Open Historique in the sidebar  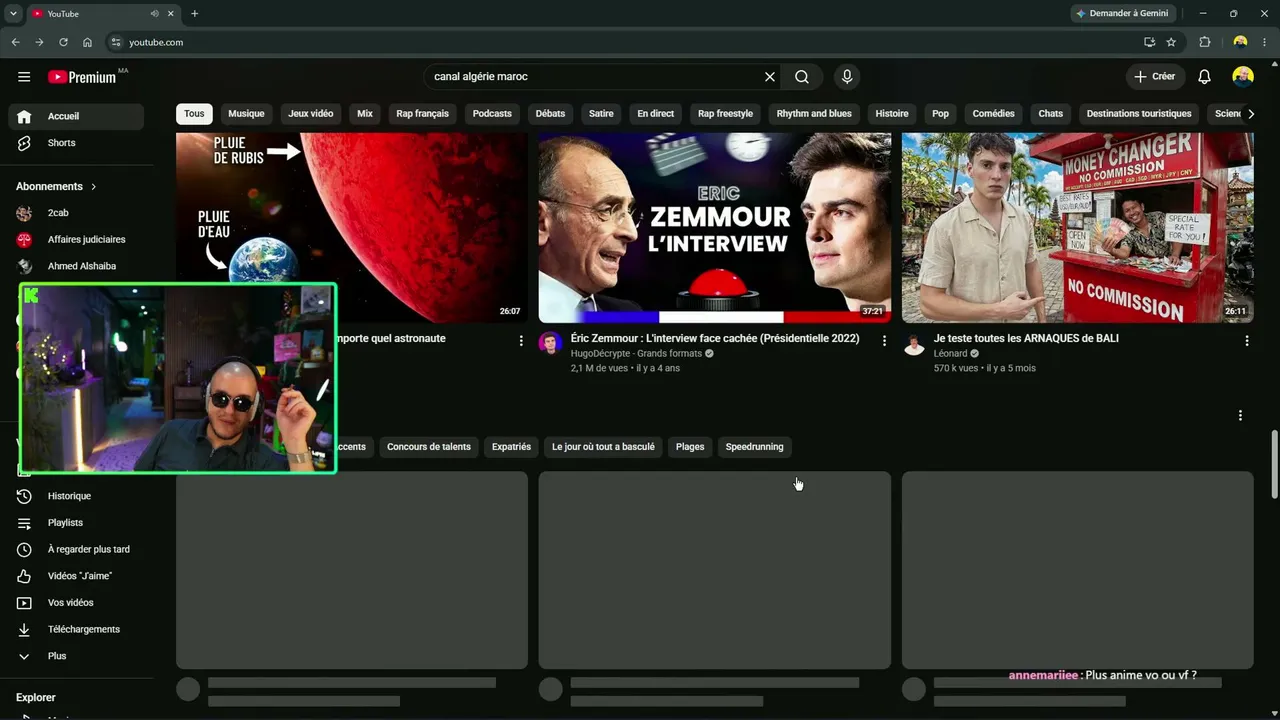tap(76, 496)
